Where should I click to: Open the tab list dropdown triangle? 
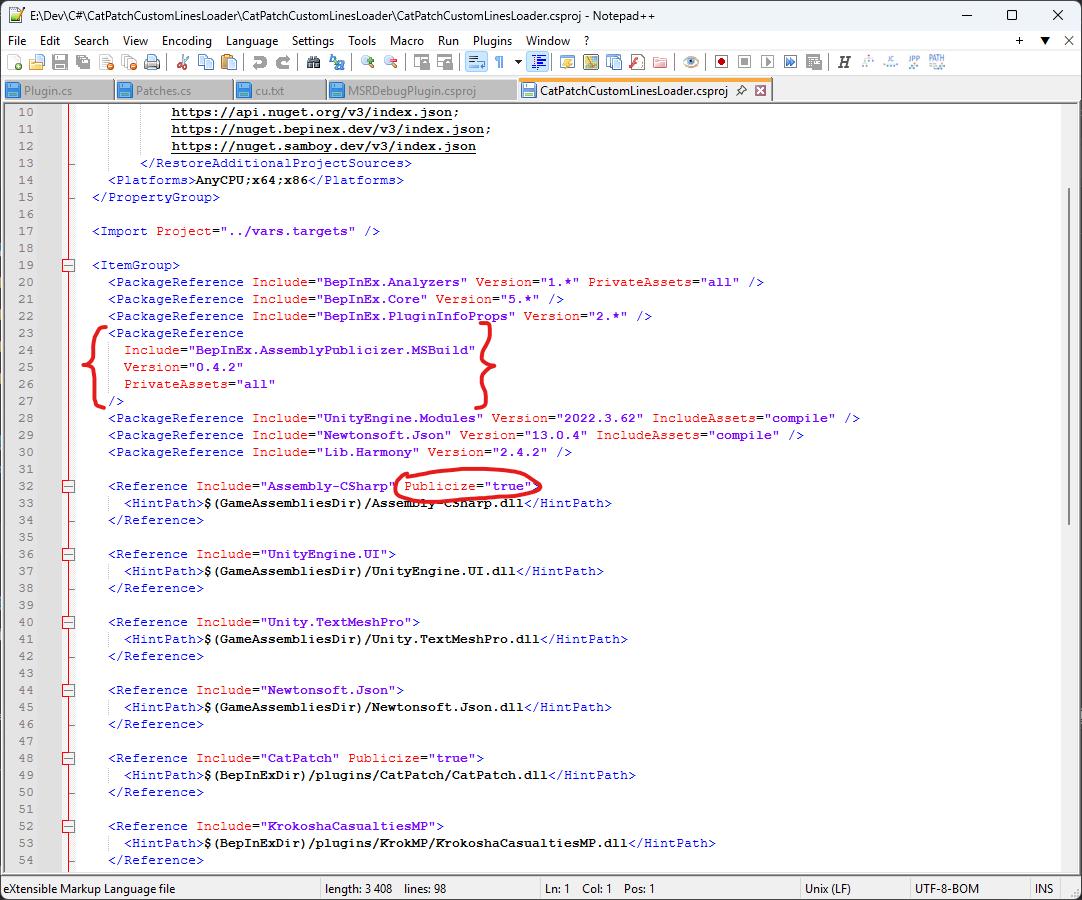[x=1045, y=41]
